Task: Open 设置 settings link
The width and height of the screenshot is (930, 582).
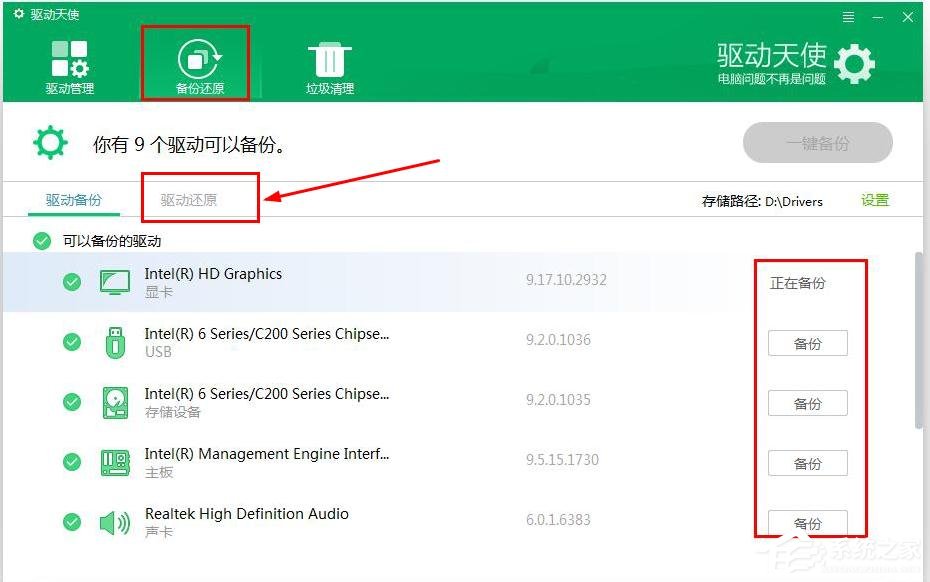Action: pyautogui.click(x=874, y=200)
